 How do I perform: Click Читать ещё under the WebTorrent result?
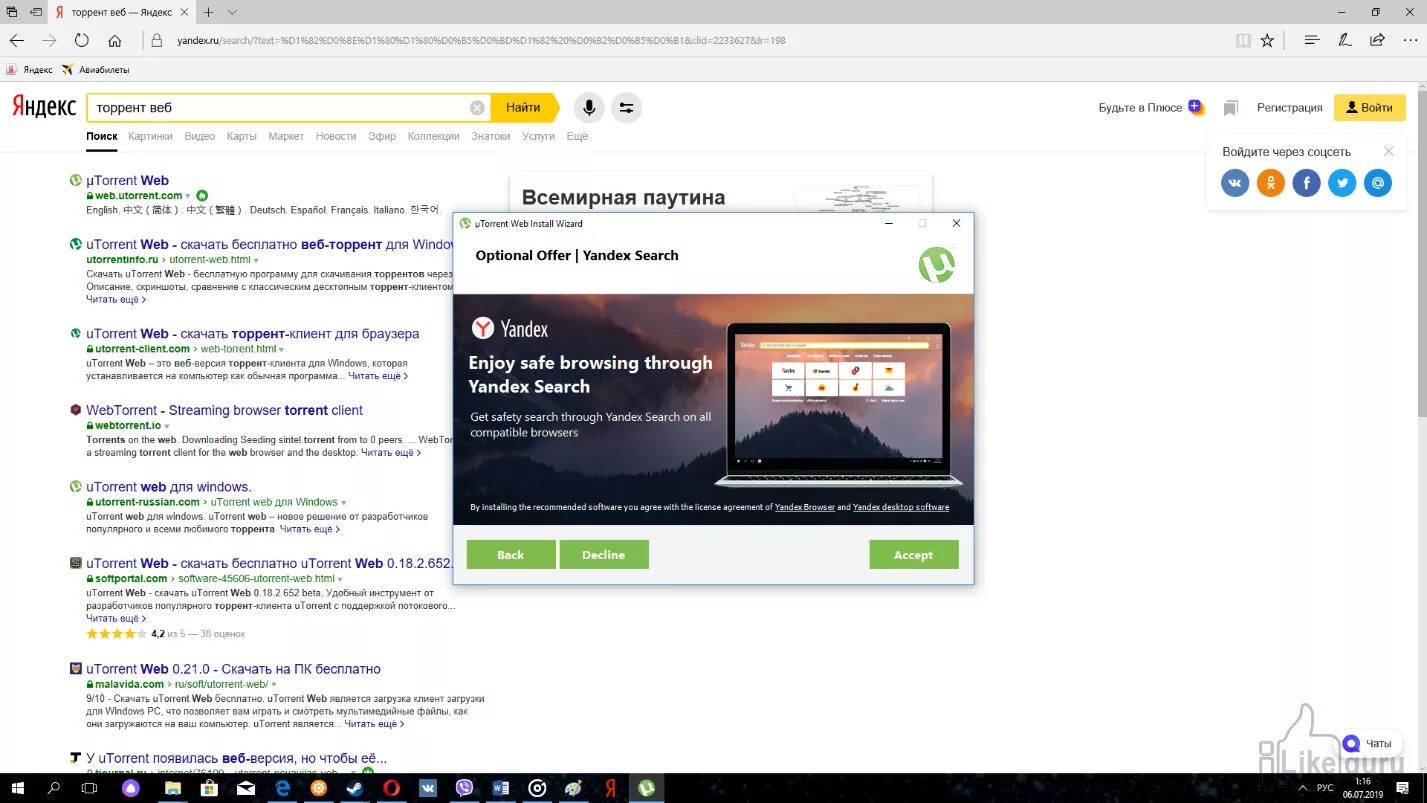click(x=391, y=453)
